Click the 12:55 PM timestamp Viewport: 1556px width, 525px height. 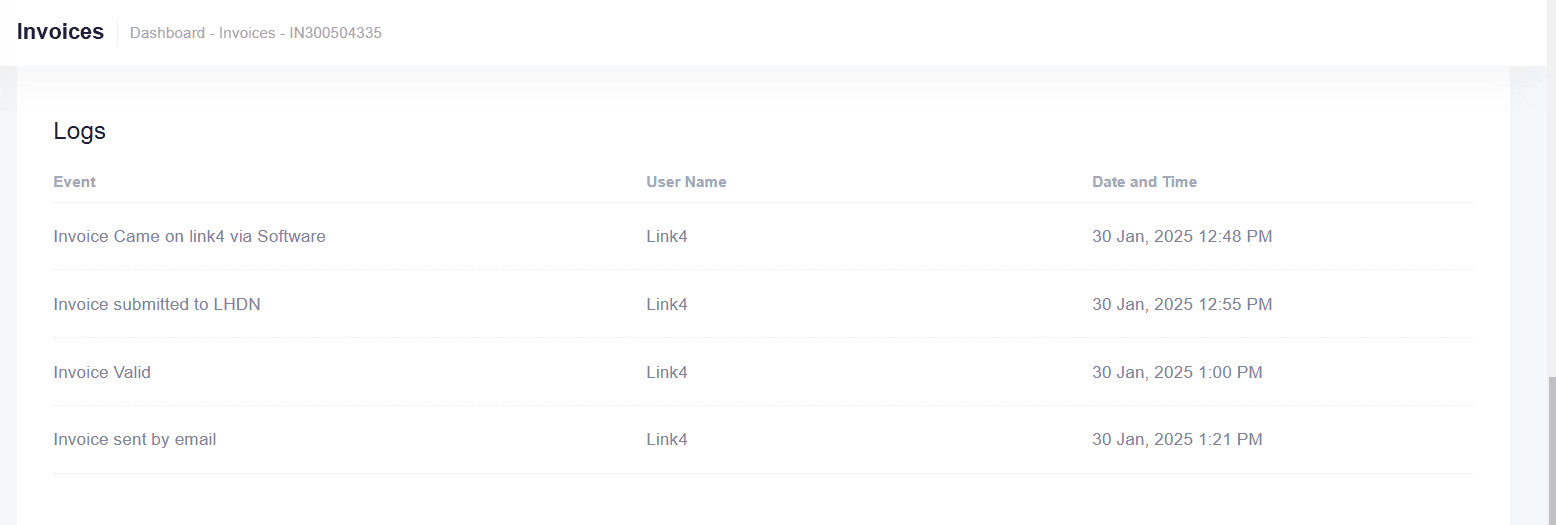(1182, 304)
